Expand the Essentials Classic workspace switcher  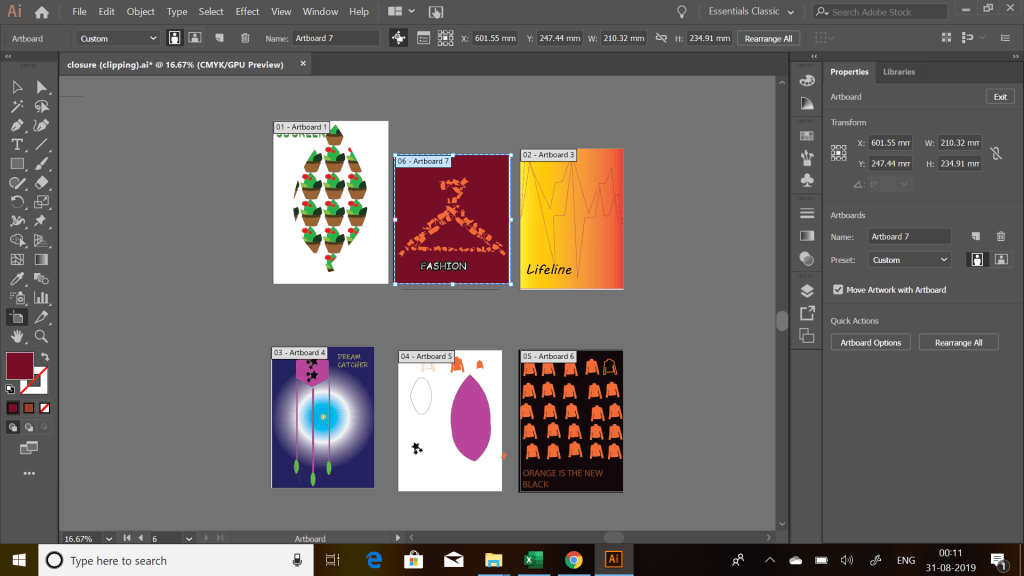pos(751,12)
